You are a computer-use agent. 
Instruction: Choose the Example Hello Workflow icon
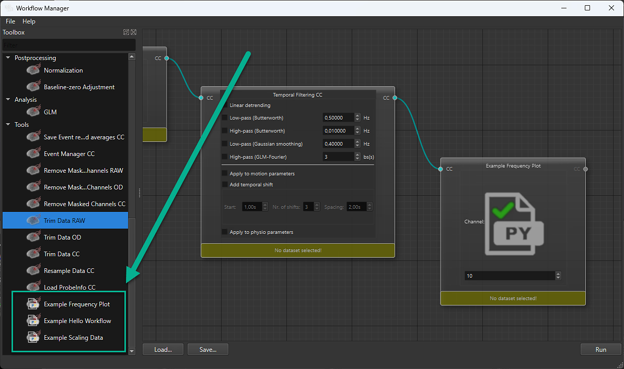(33, 321)
